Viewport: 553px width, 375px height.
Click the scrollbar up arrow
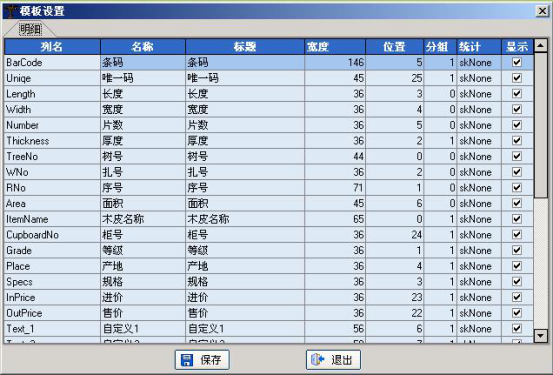click(x=541, y=46)
